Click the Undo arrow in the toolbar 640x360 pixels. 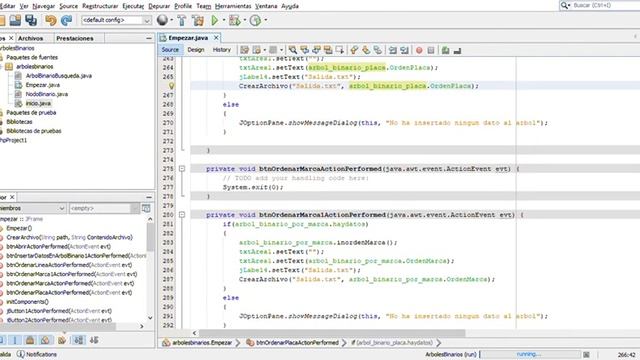(x=51, y=20)
